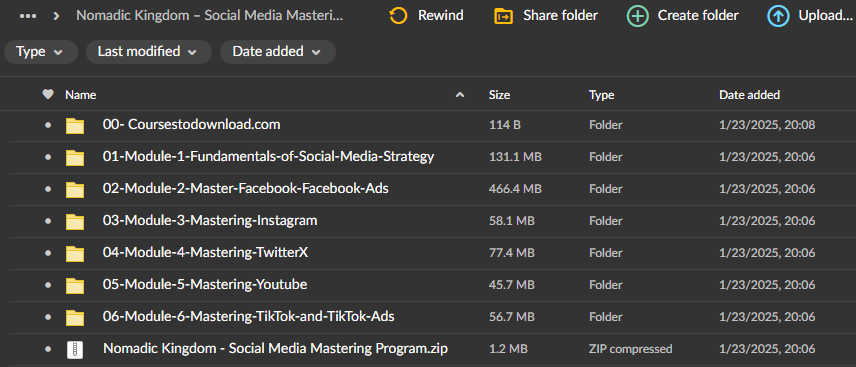Screen dimensions: 856x367
Task: Click the Rewind label
Action: pyautogui.click(x=441, y=15)
